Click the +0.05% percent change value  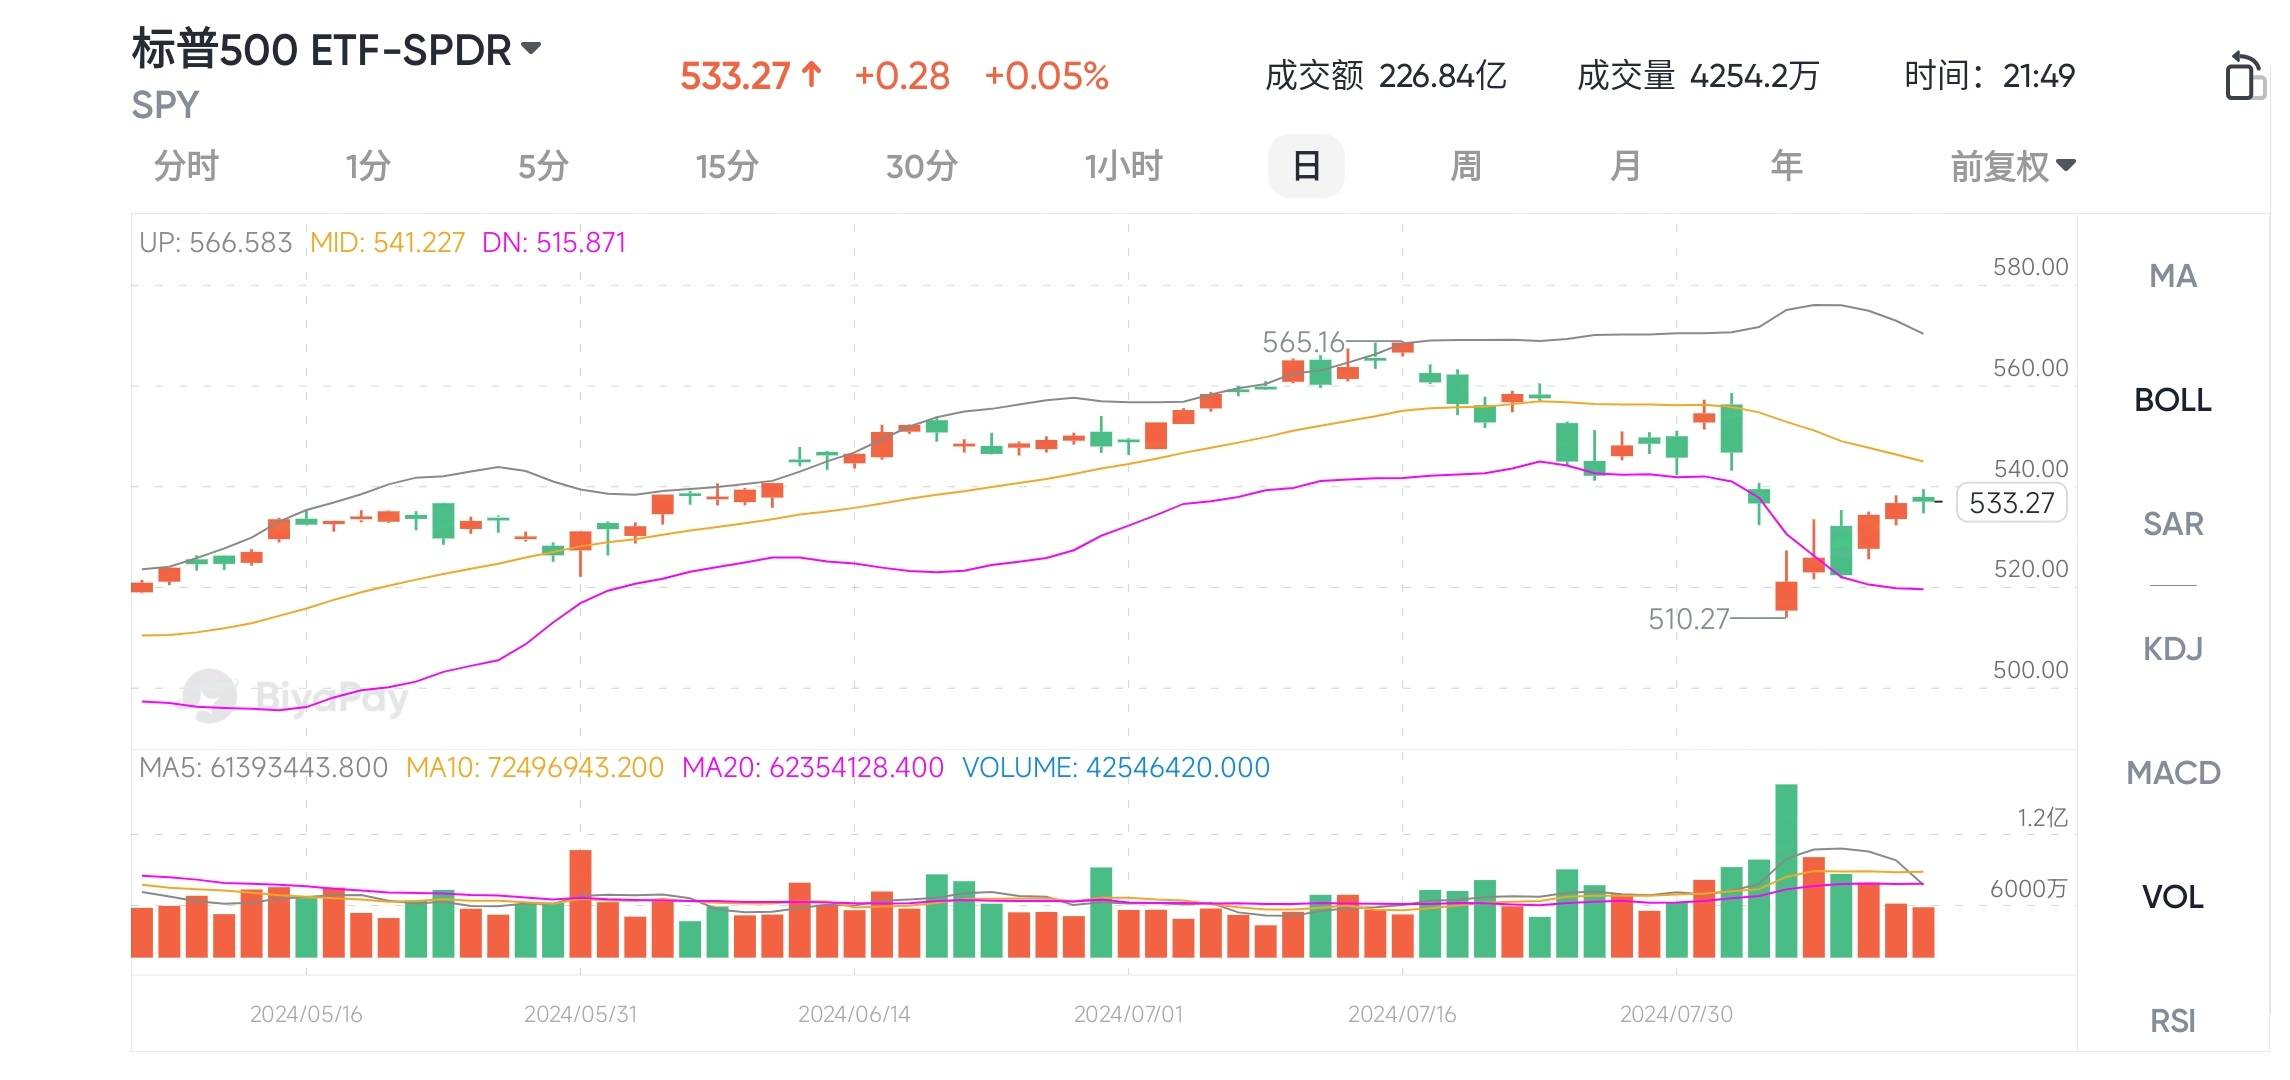pos(1046,76)
